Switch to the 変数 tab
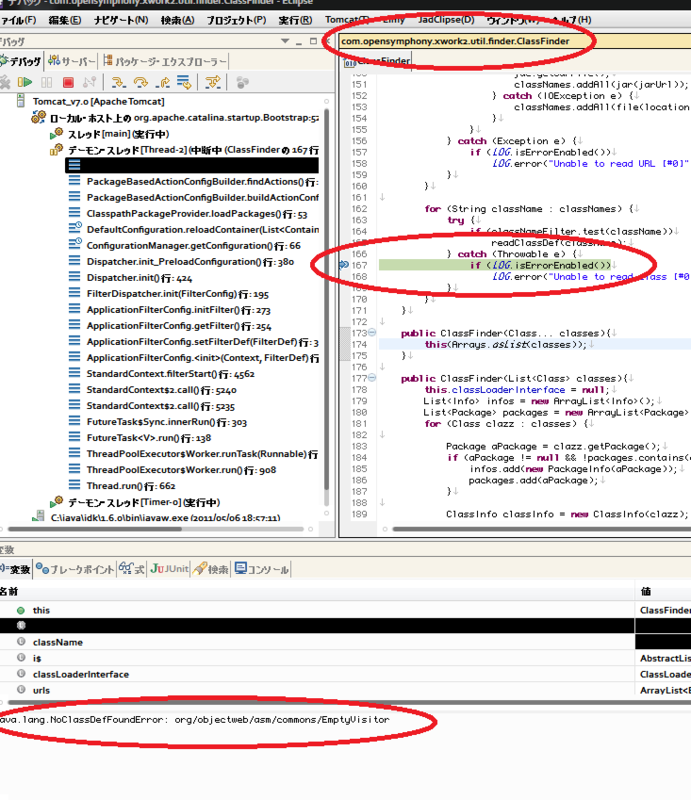Image resolution: width=691 pixels, height=800 pixels. (x=16, y=569)
